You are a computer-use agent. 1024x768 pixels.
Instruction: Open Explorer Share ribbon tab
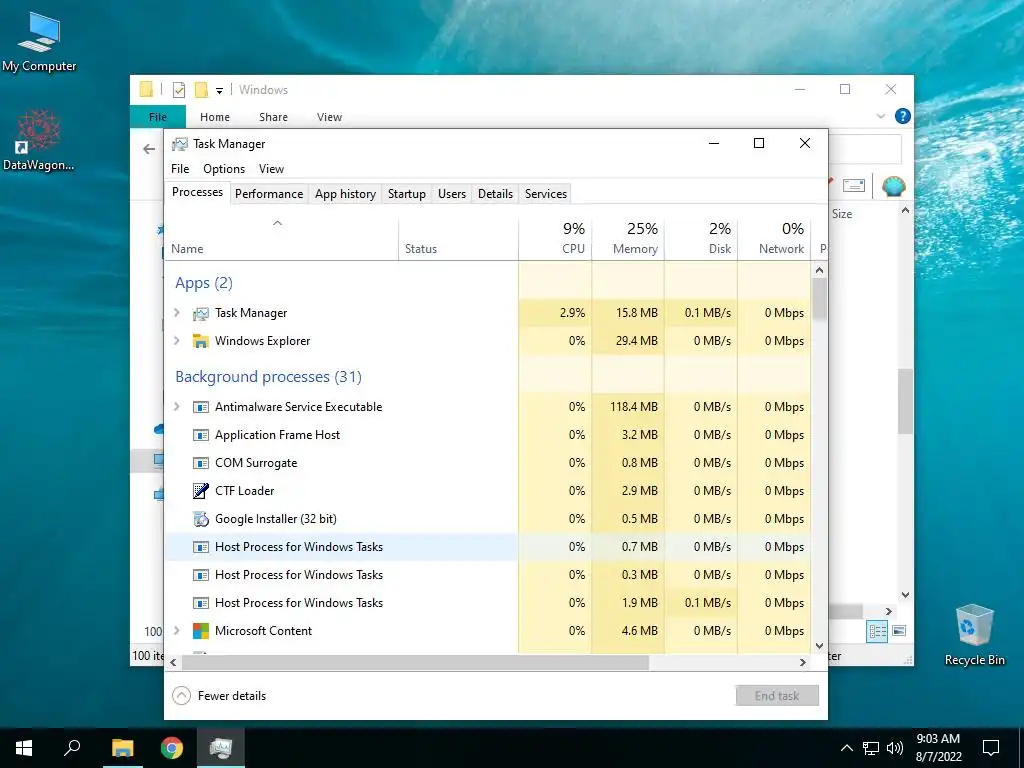273,117
